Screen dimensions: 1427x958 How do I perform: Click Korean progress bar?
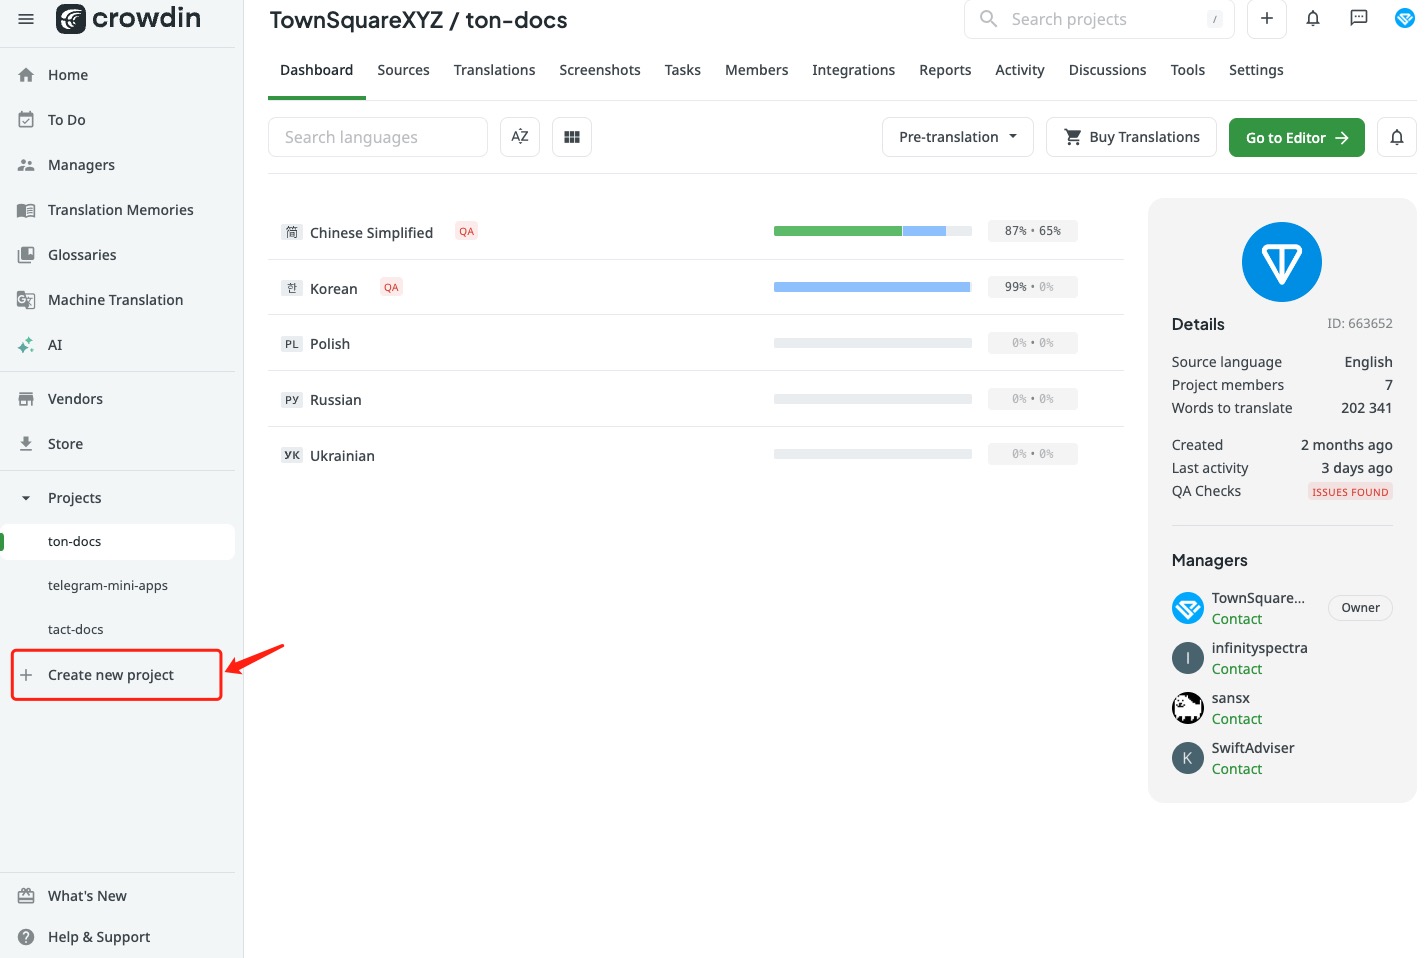pos(873,287)
